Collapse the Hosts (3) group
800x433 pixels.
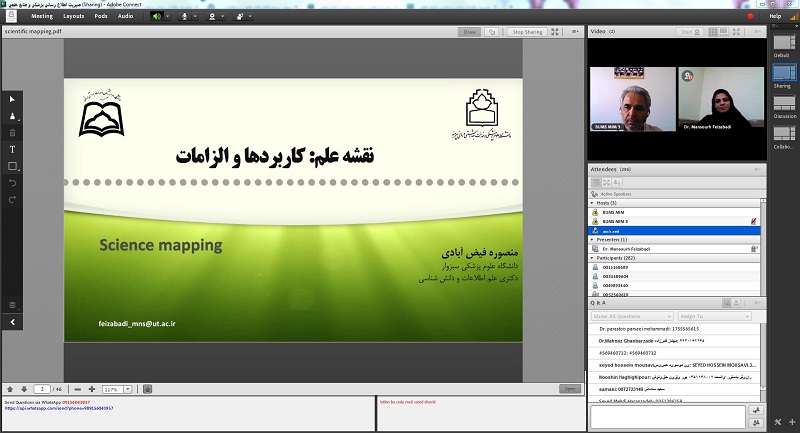(x=592, y=203)
